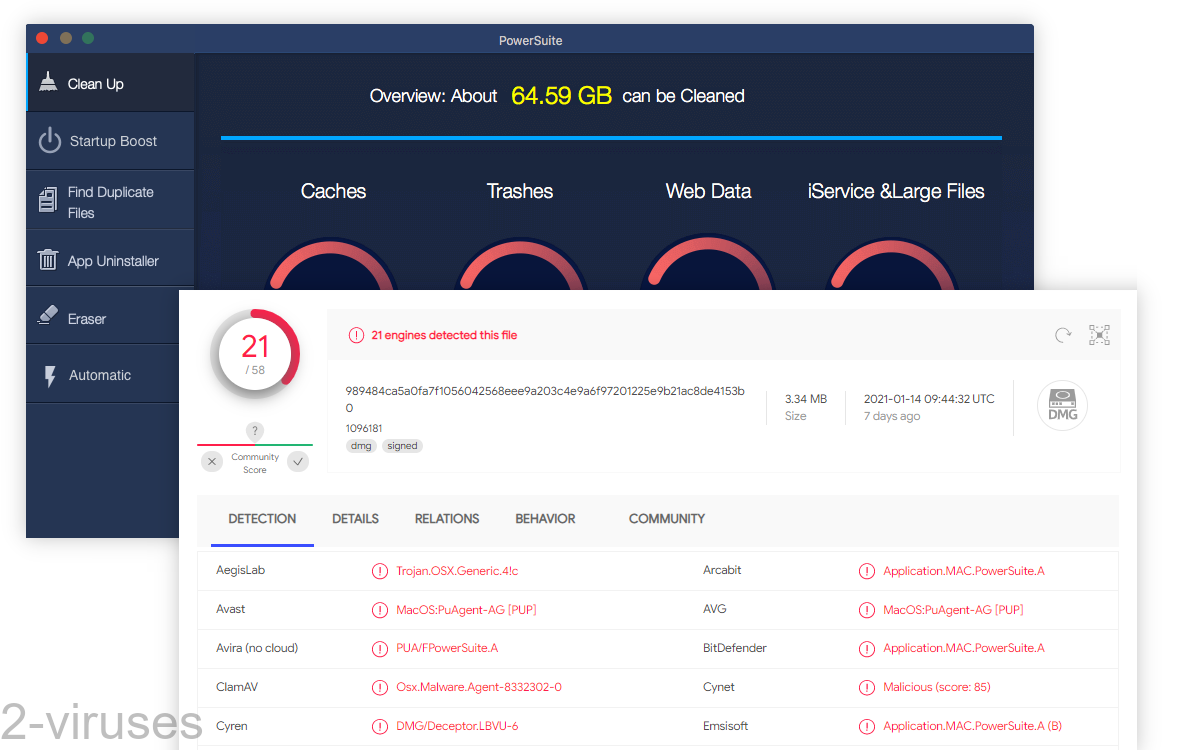The image size is (1200, 750).
Task: Click the App Uninstaller trash can icon
Action: click(48, 260)
